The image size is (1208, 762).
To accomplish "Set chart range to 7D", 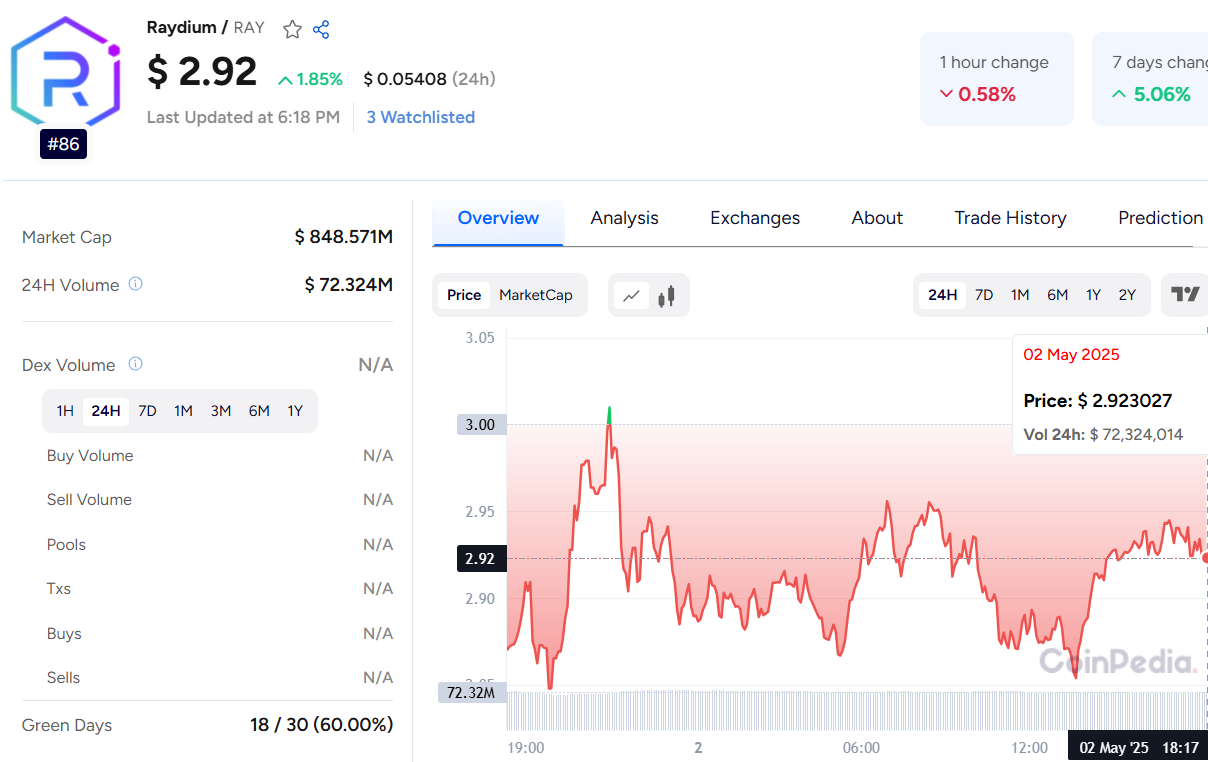I will pyautogui.click(x=984, y=295).
